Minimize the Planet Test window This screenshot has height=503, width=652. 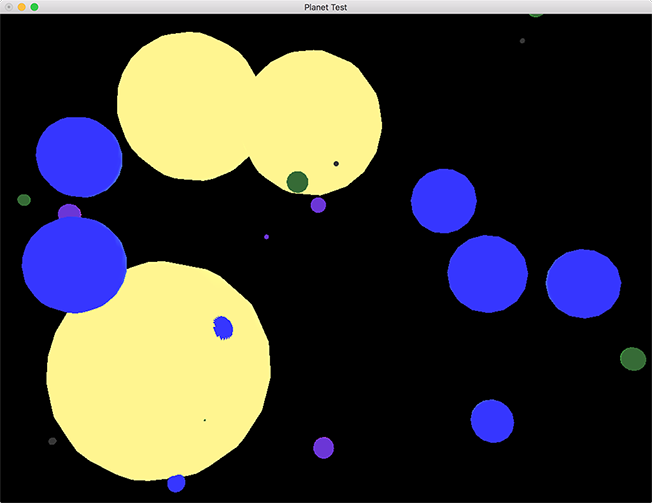coord(21,7)
